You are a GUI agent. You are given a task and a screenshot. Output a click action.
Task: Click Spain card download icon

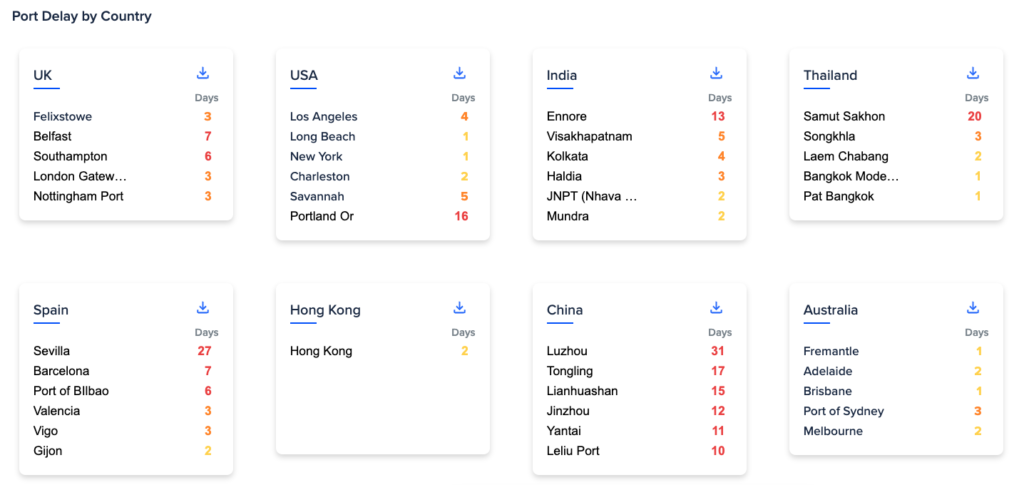tap(203, 308)
